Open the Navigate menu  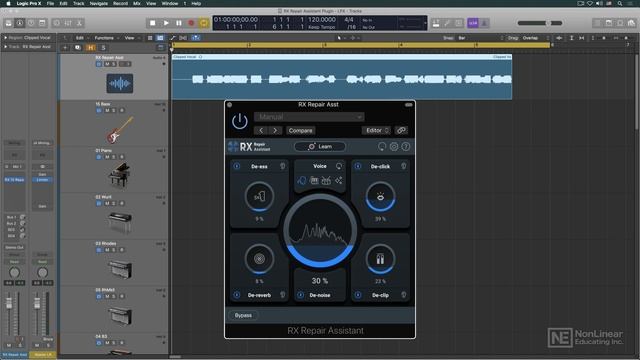[98, 3]
